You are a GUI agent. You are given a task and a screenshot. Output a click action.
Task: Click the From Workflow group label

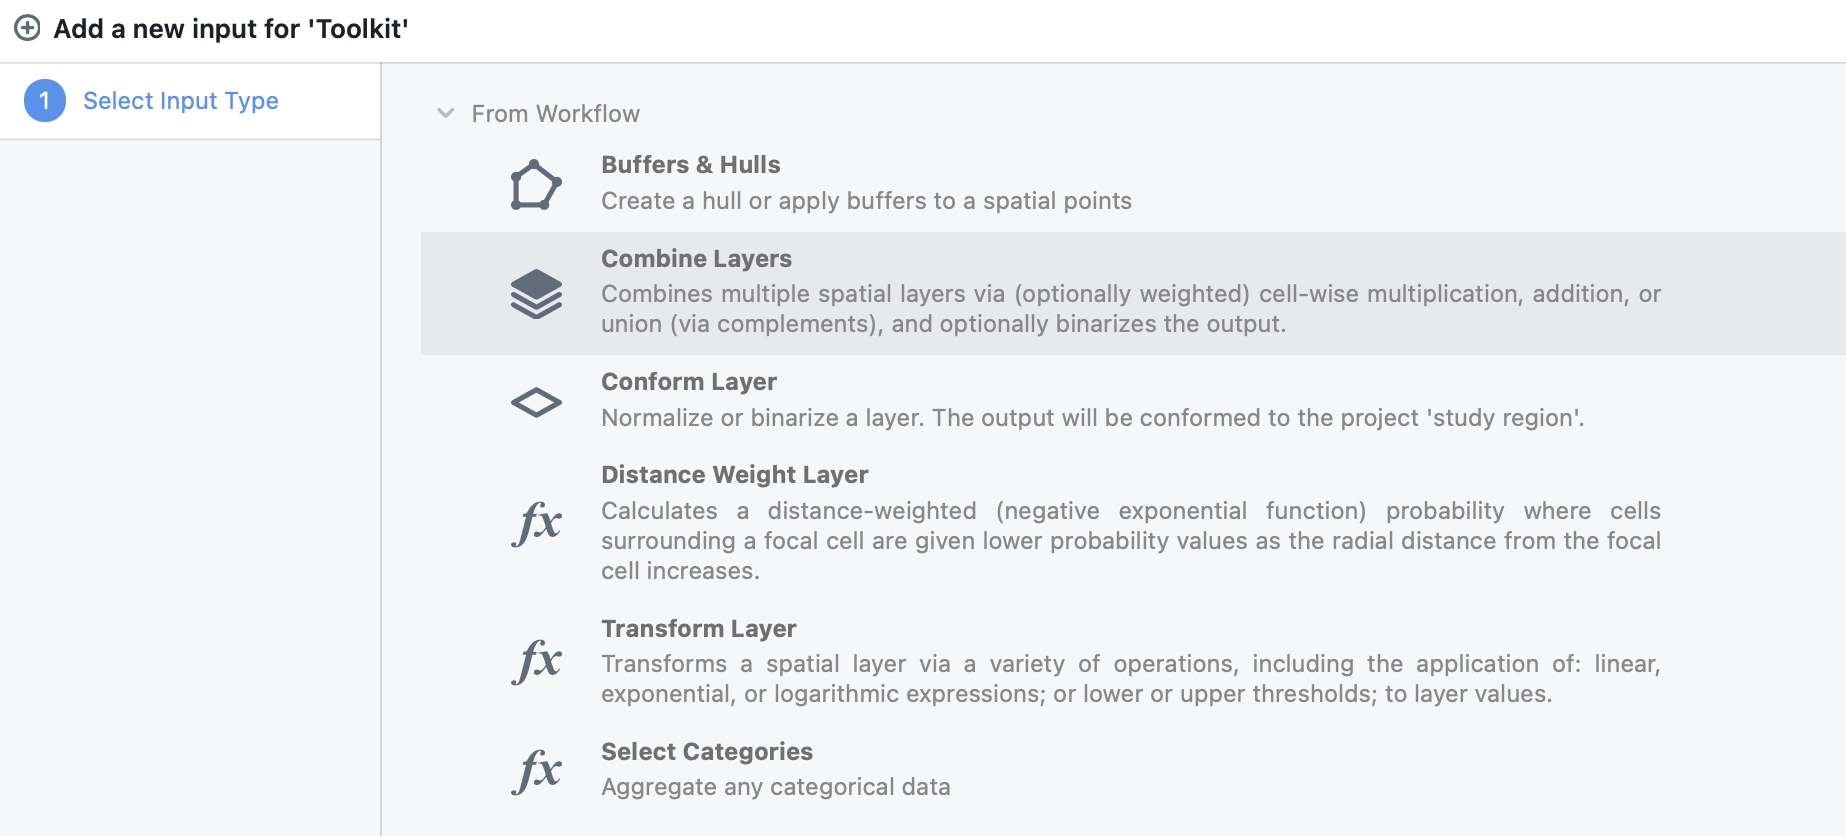coord(555,114)
